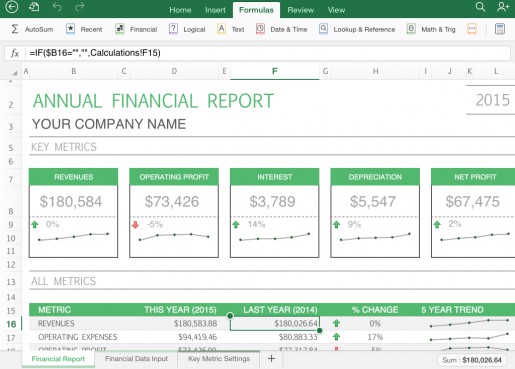Add a new sheet plus icon
The width and height of the screenshot is (515, 369).
272,359
